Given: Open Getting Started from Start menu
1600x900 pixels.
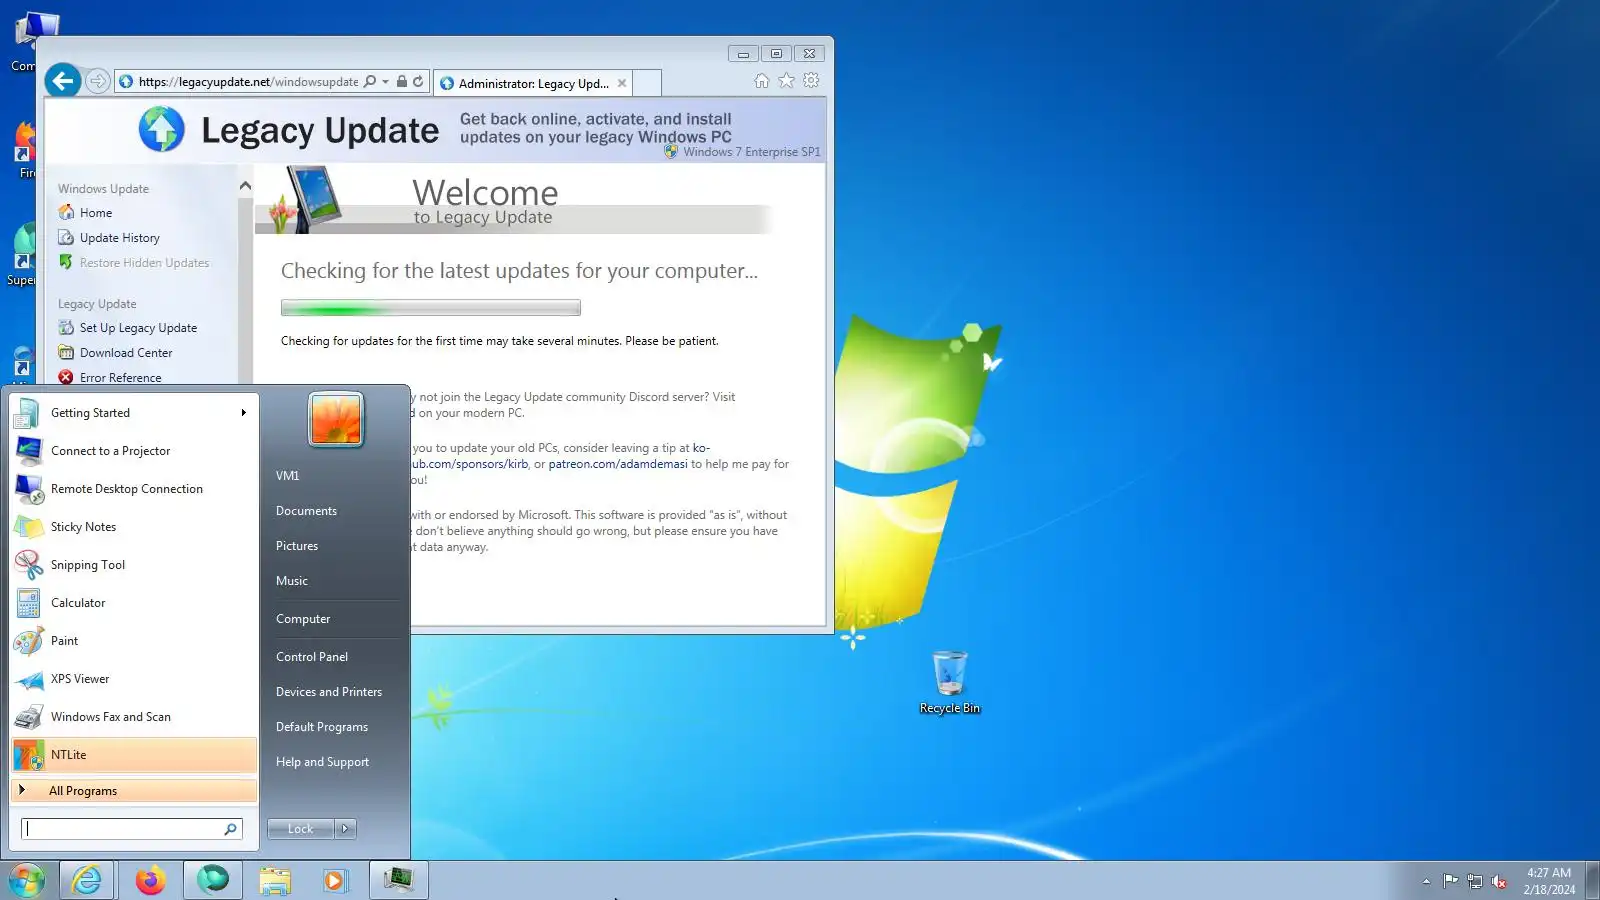Looking at the screenshot, I should (x=134, y=413).
